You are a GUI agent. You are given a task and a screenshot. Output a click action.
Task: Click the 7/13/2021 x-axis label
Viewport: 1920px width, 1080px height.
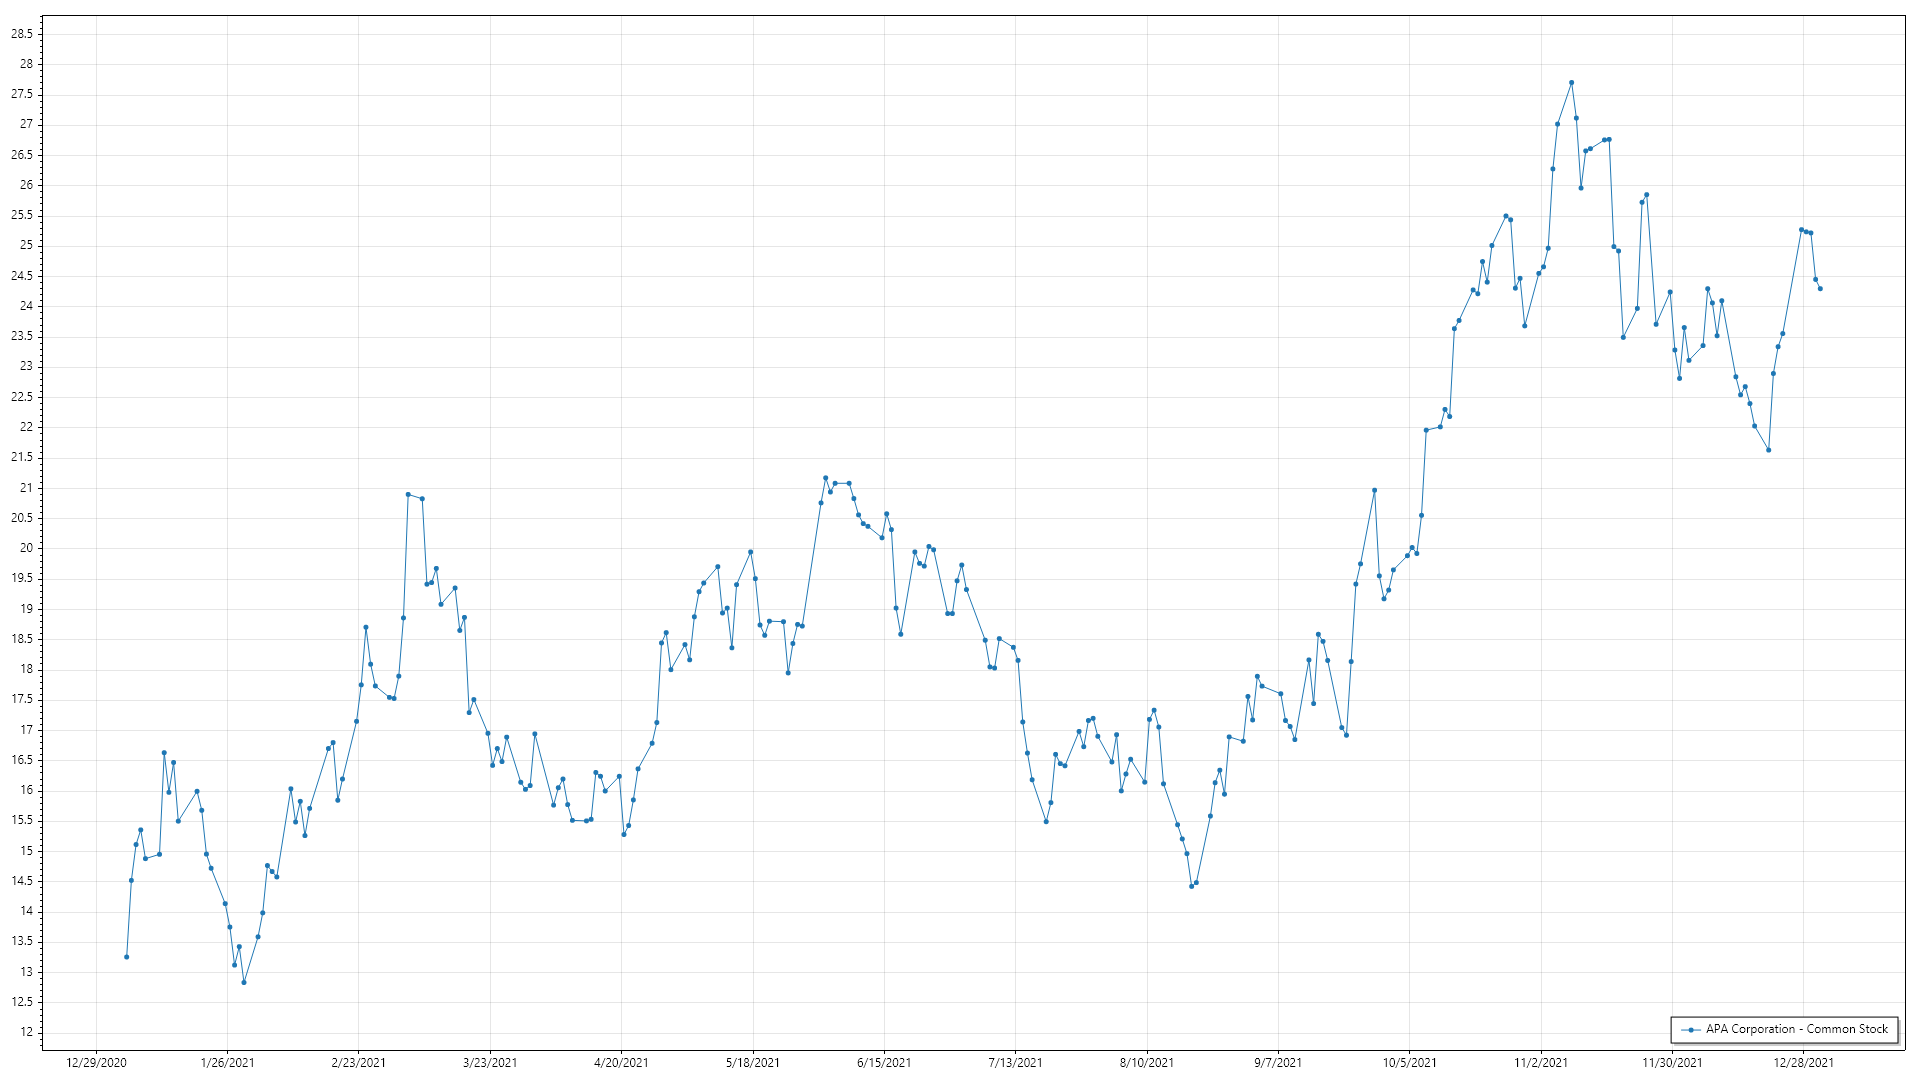[1015, 1063]
